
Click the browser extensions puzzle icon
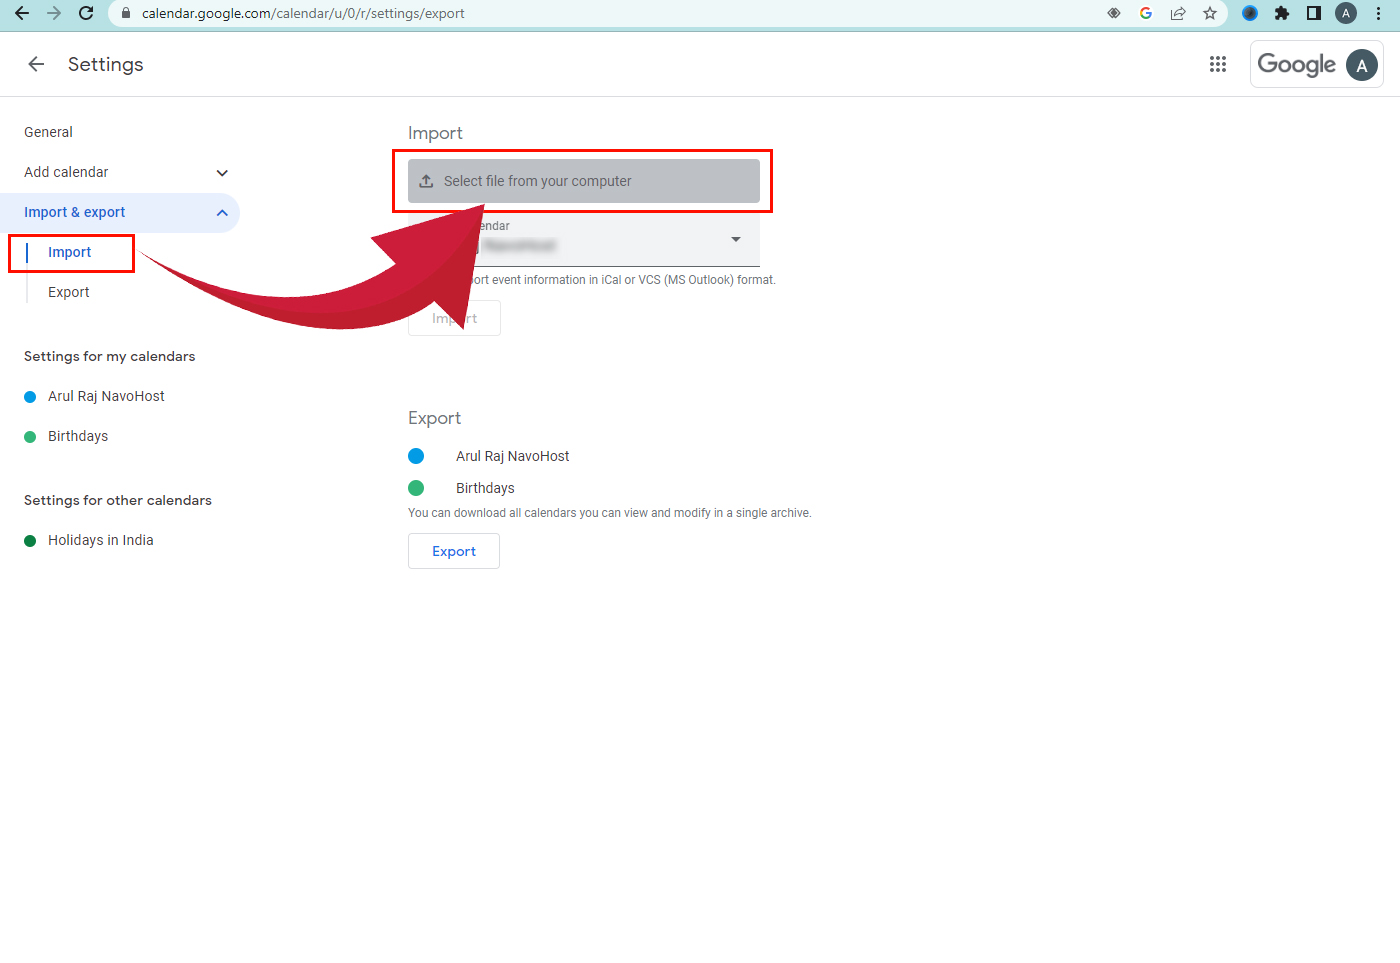pyautogui.click(x=1282, y=13)
